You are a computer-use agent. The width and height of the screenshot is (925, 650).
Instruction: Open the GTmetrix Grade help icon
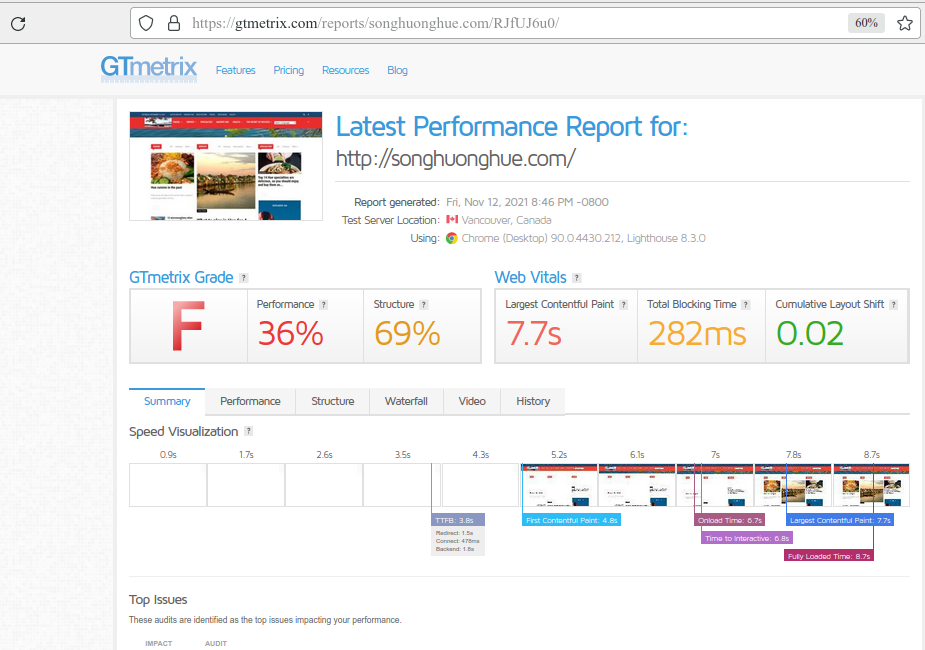click(244, 278)
